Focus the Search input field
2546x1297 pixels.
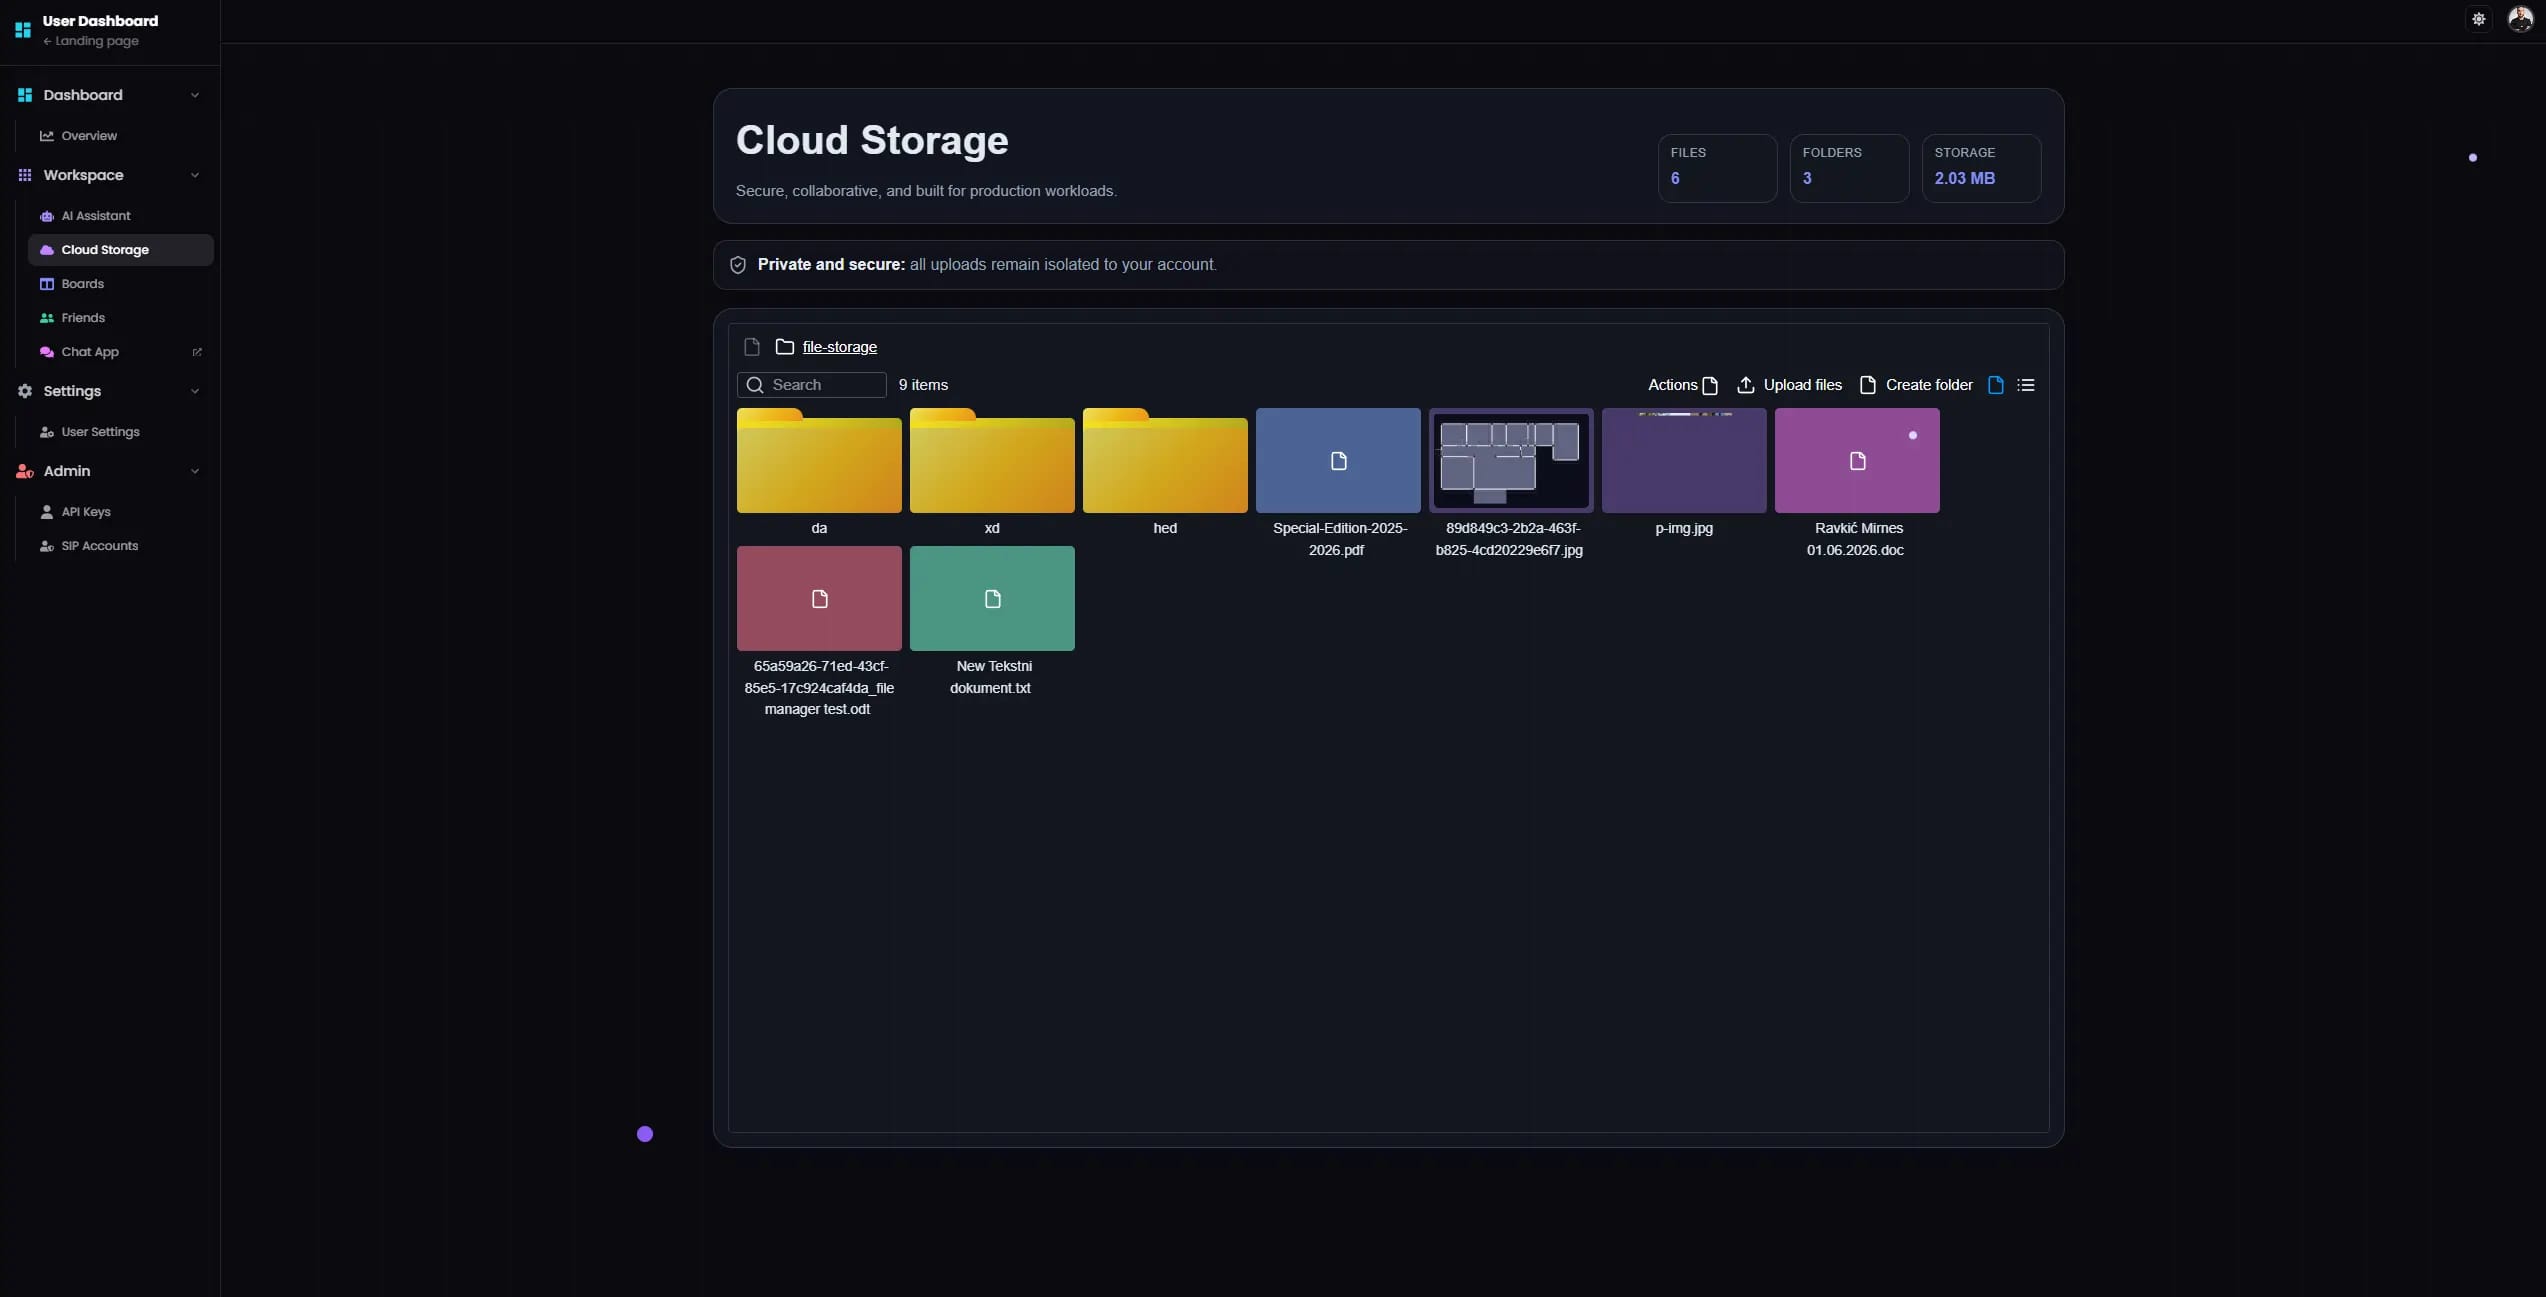[811, 385]
